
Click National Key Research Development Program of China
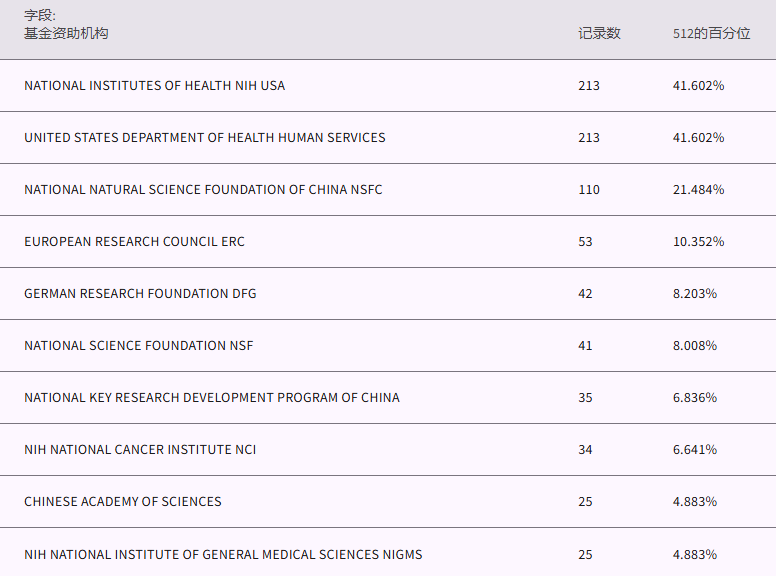click(x=211, y=398)
